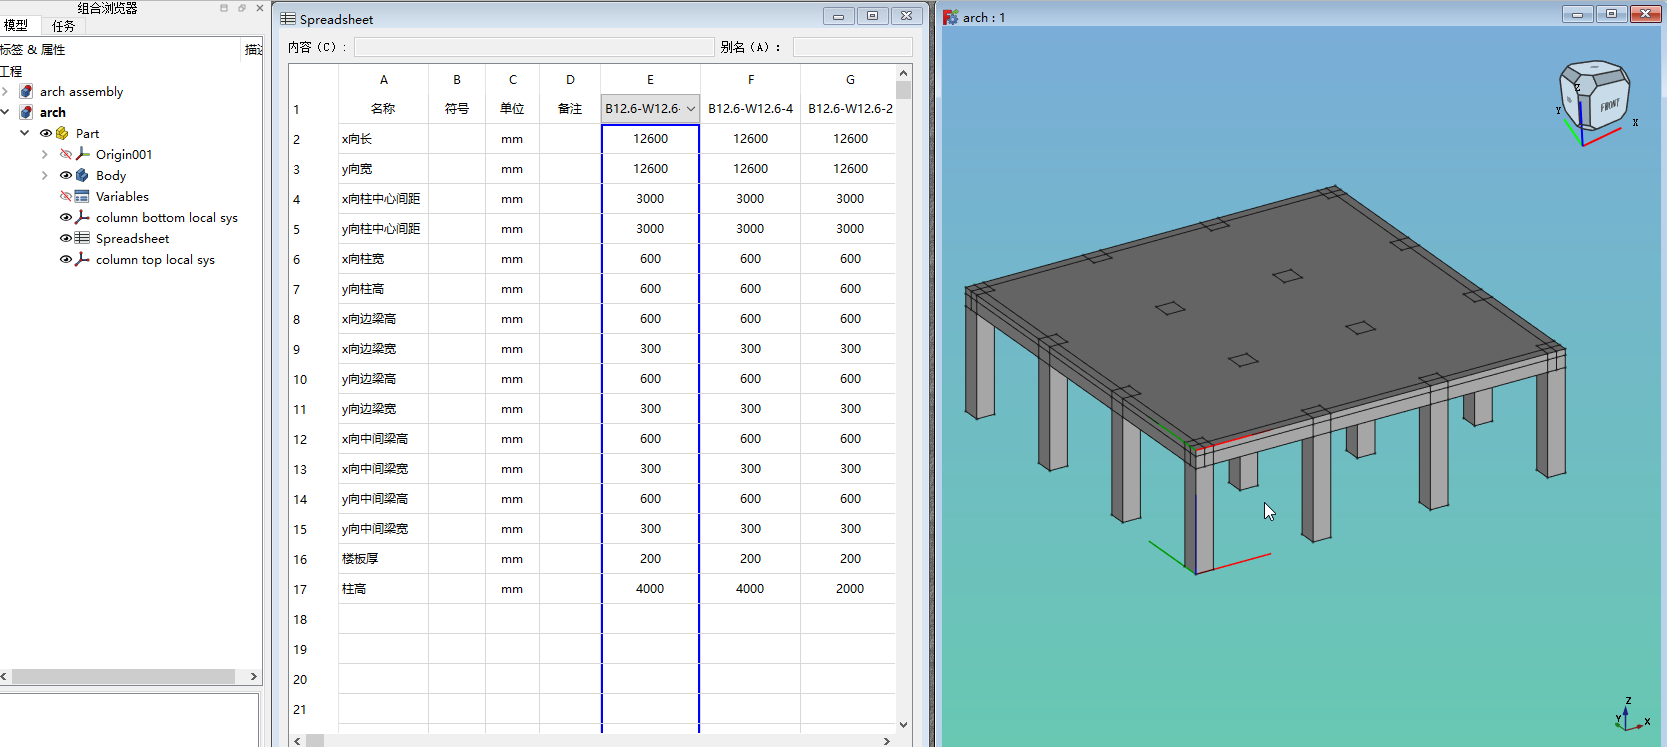Click the Body icon in model tree
1667x747 pixels.
click(x=82, y=175)
